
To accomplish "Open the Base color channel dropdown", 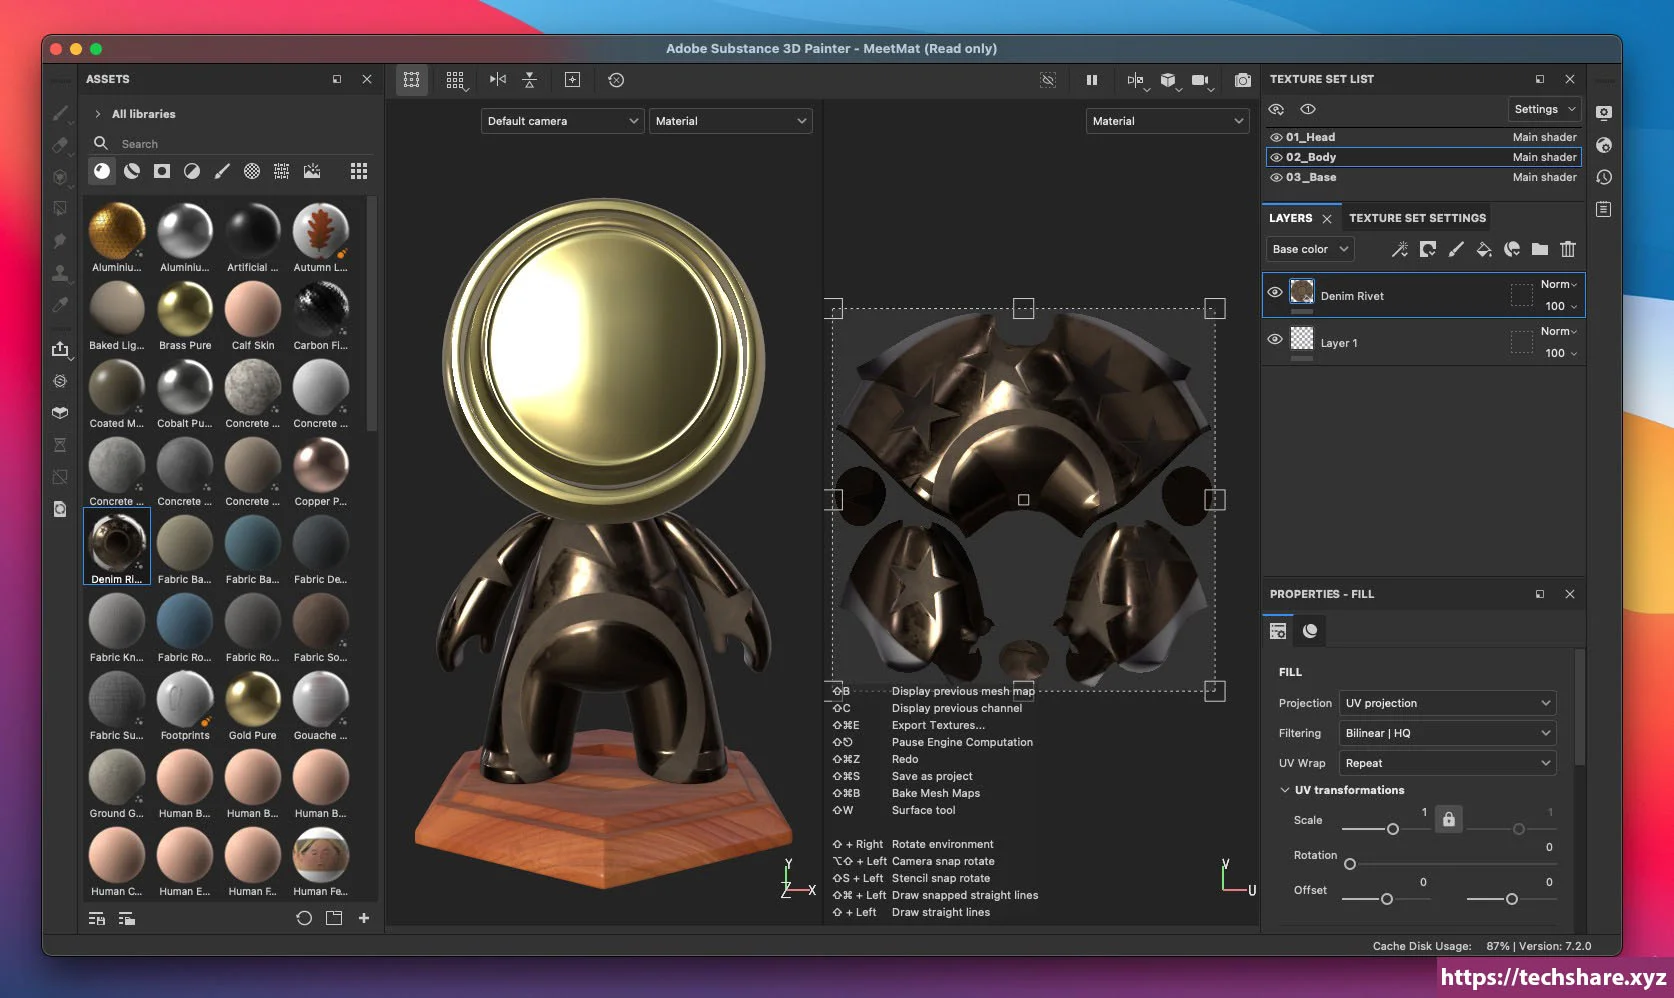I will coord(1310,249).
